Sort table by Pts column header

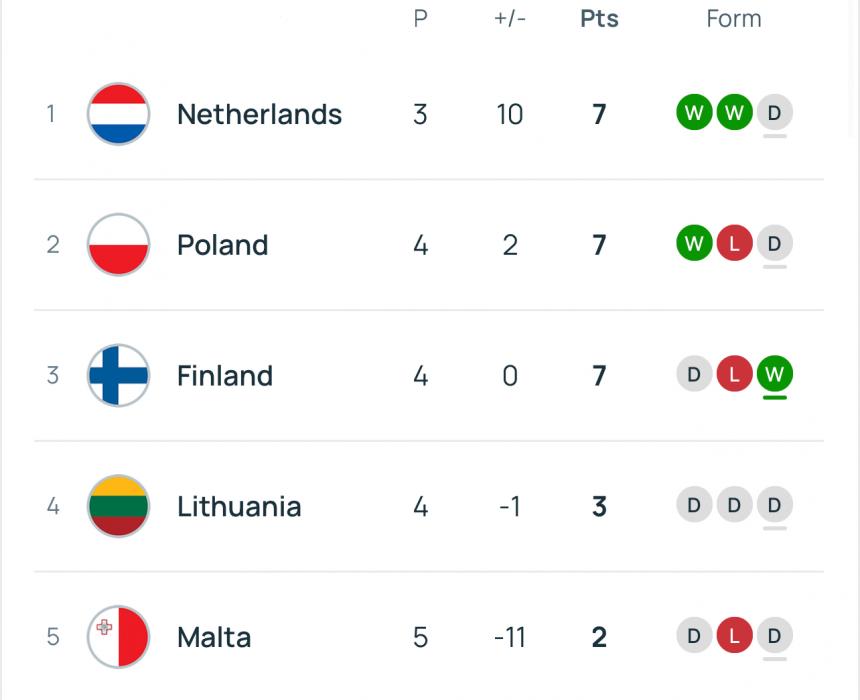click(x=599, y=19)
